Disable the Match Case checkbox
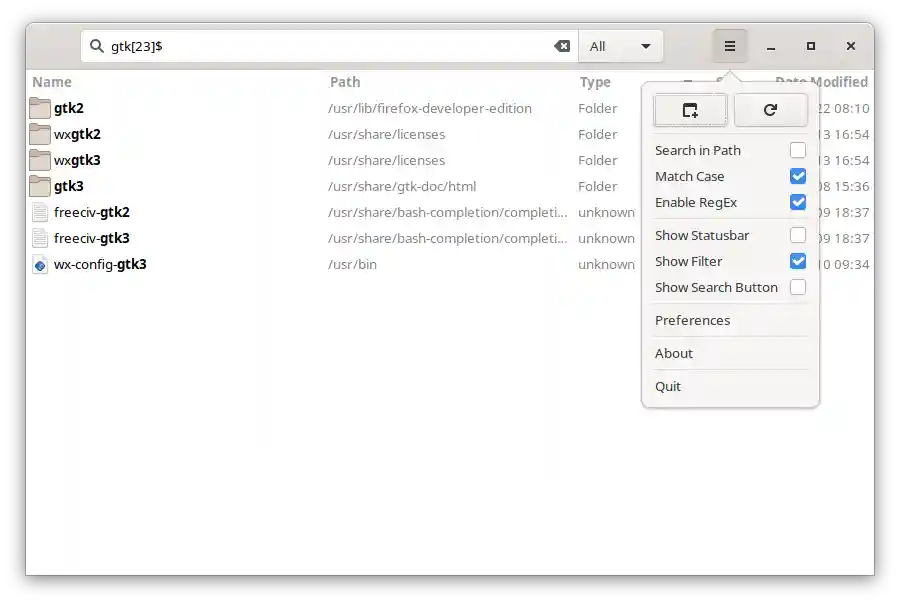Viewport: 900px width, 604px height. click(798, 176)
